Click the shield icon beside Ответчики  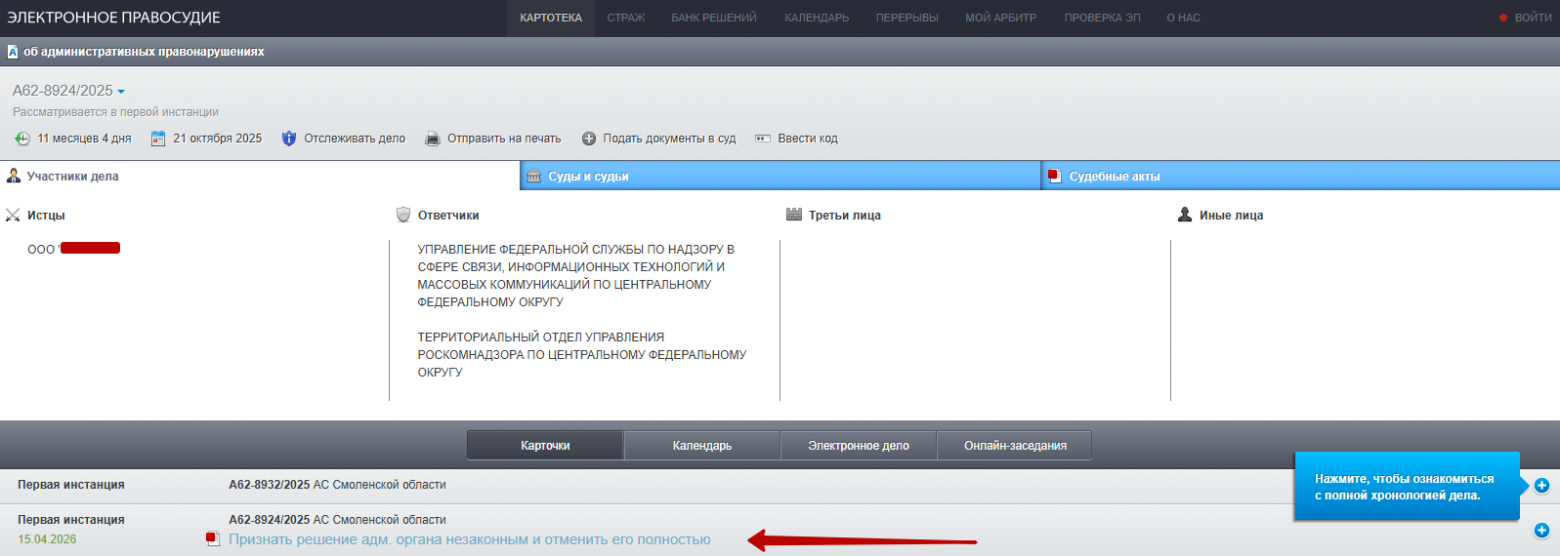click(x=404, y=215)
